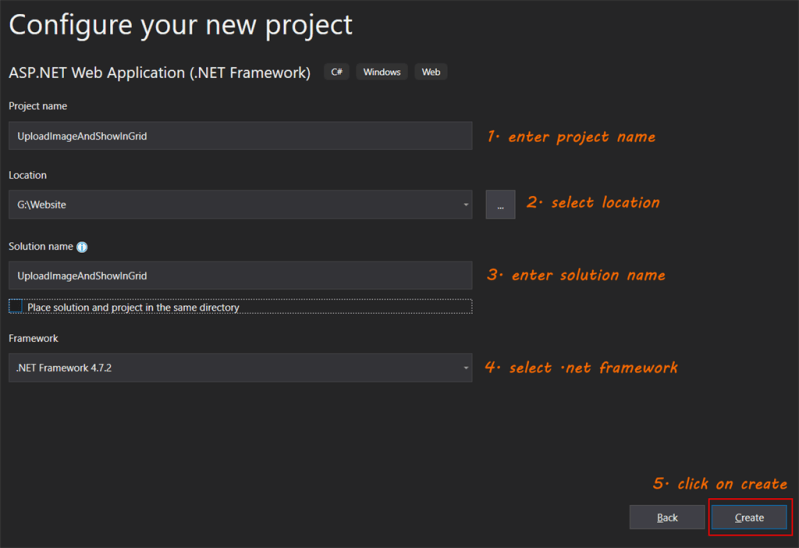Enable Place solution and project in same directory checkbox
Screen dimensions: 799x548
[16, 306]
